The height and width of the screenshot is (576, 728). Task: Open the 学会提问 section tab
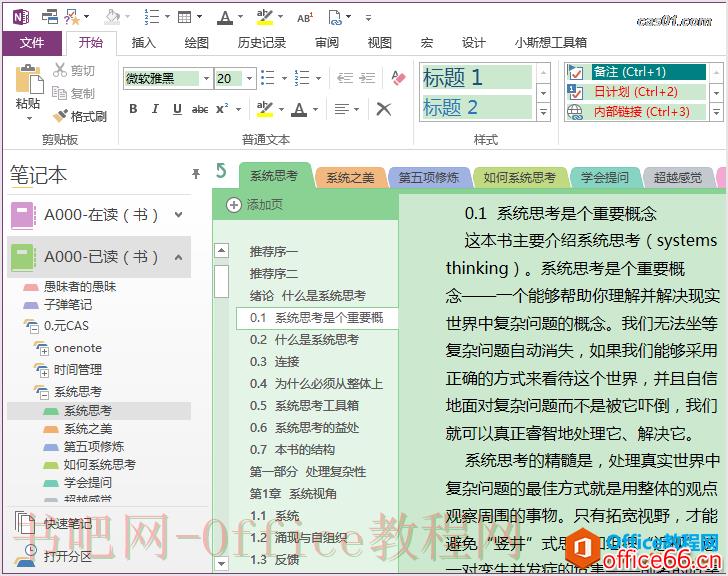604,178
